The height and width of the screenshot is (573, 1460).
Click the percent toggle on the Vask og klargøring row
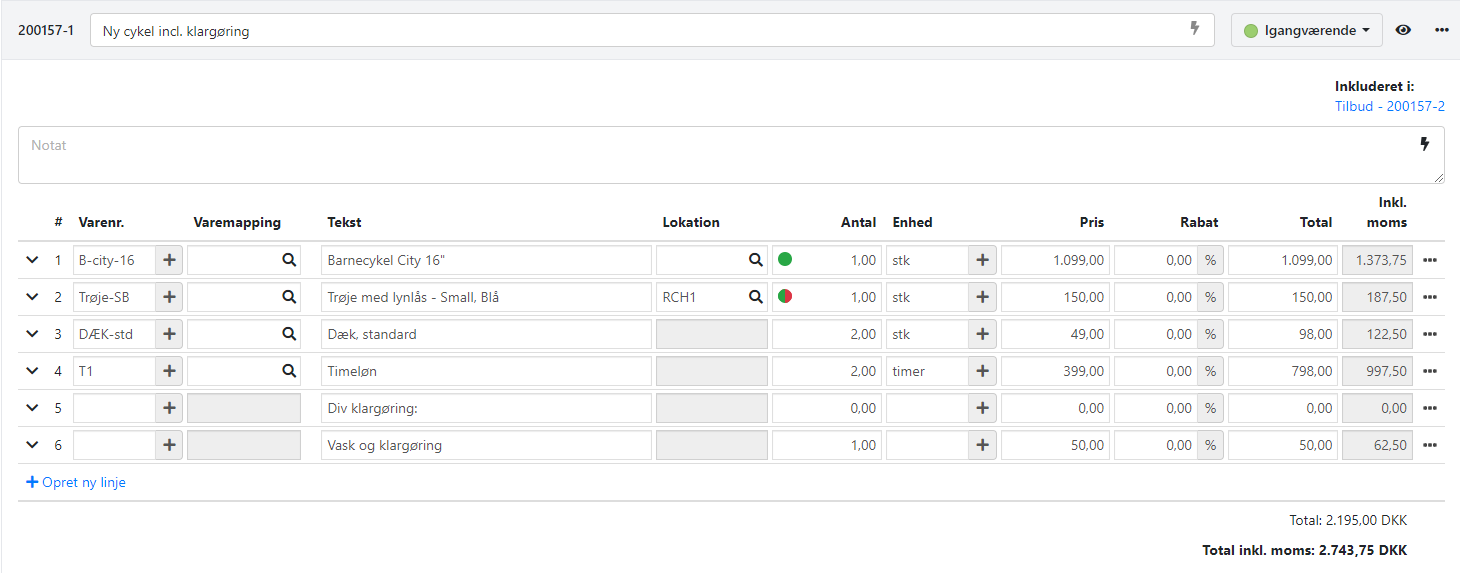point(1210,445)
